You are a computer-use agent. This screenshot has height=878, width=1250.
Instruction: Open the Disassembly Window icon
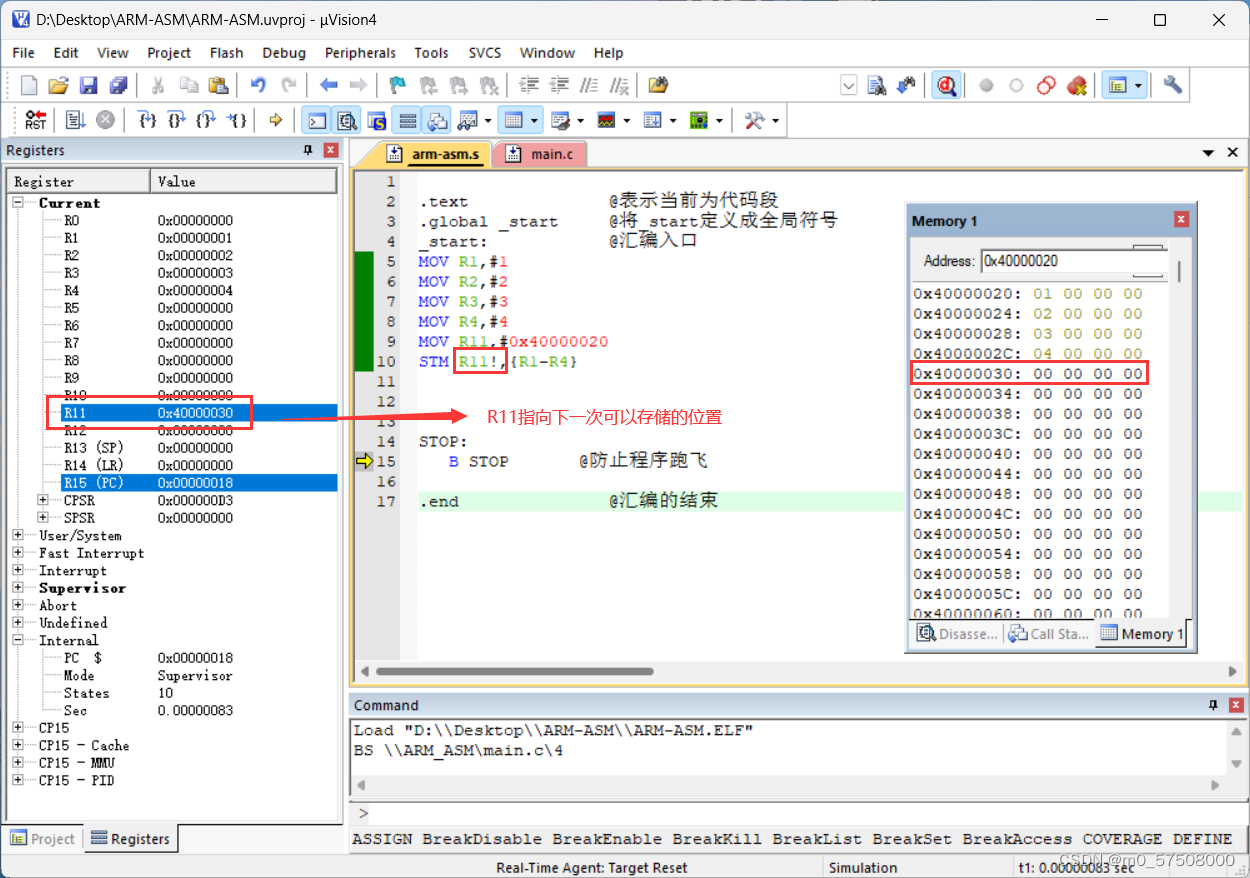[347, 120]
